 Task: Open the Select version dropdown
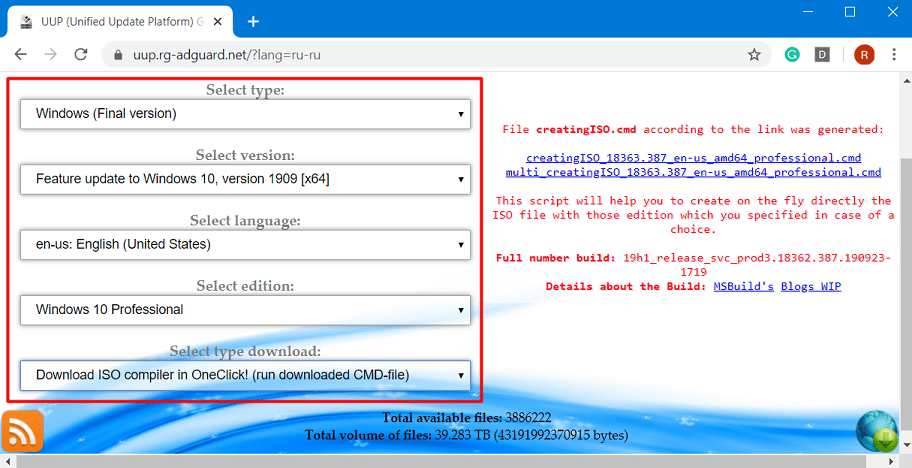click(x=245, y=179)
